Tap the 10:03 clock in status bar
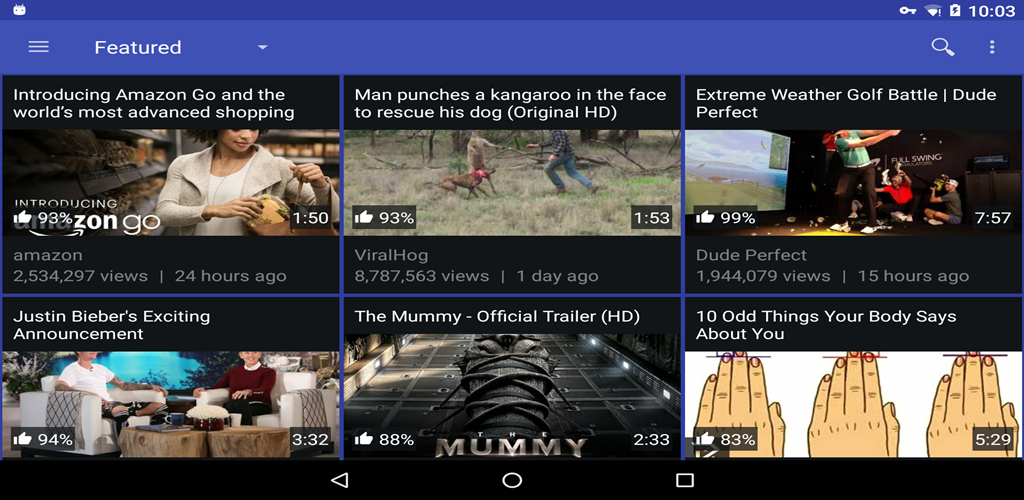The height and width of the screenshot is (500, 1024). pyautogui.click(x=992, y=10)
